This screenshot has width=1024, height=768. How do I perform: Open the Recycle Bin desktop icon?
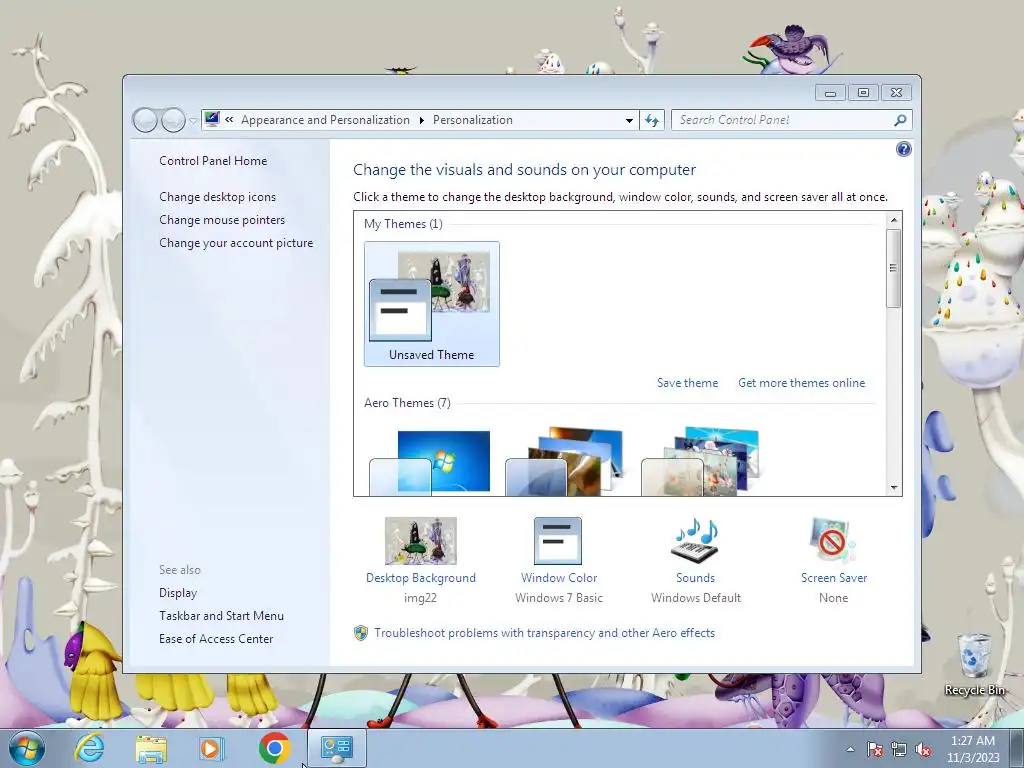pos(974,664)
